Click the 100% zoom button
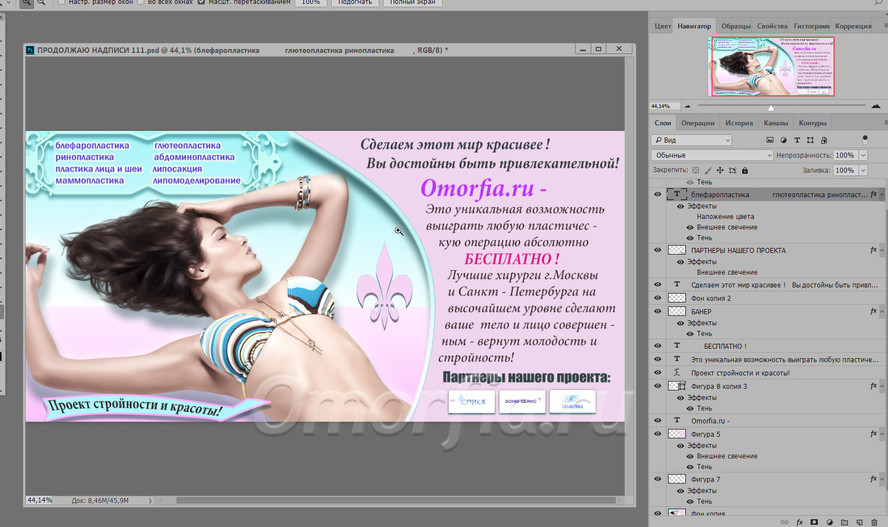 [310, 2]
